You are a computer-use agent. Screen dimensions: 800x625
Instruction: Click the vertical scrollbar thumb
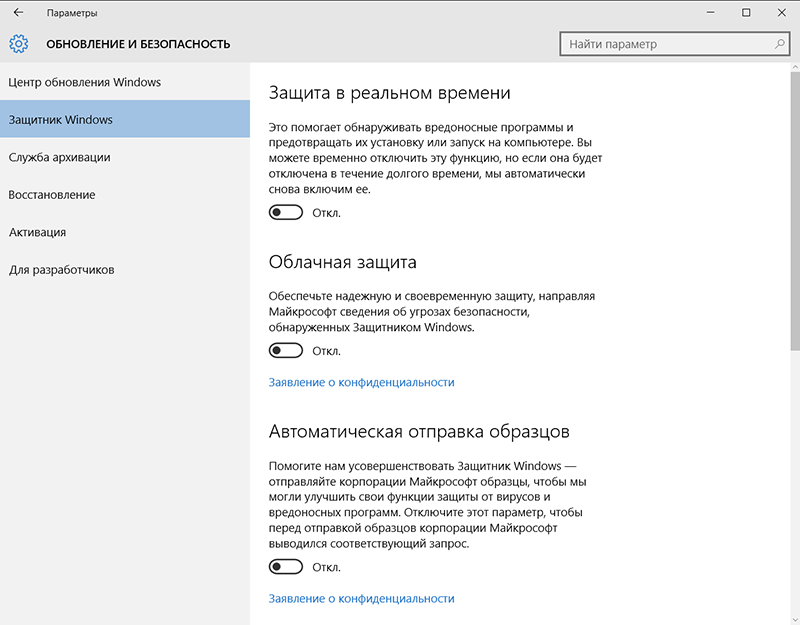click(x=795, y=211)
